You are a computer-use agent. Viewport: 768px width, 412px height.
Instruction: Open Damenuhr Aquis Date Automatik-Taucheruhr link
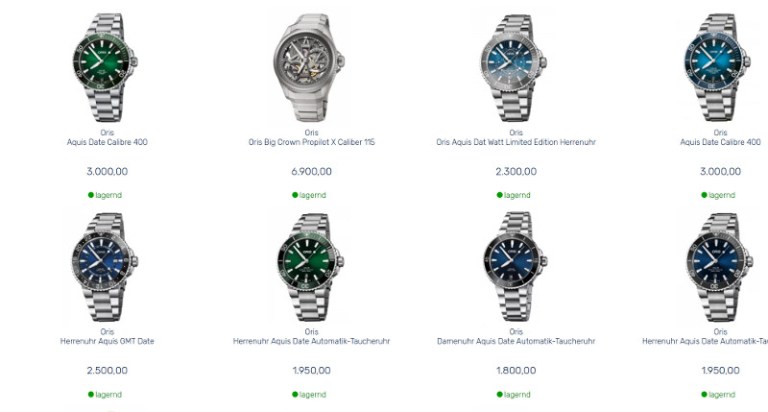(x=516, y=341)
